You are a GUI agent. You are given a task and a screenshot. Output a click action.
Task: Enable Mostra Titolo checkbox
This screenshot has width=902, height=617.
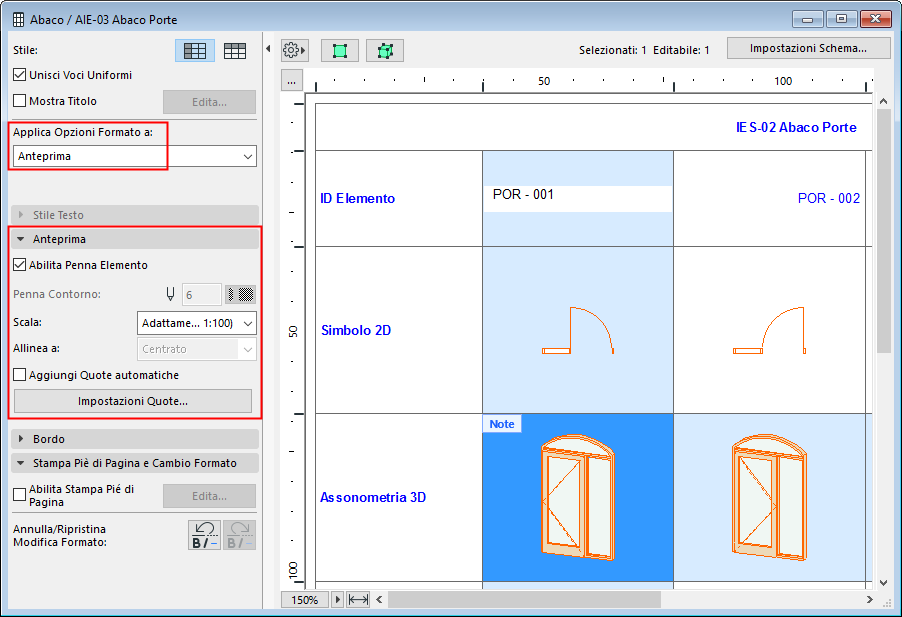coord(20,101)
